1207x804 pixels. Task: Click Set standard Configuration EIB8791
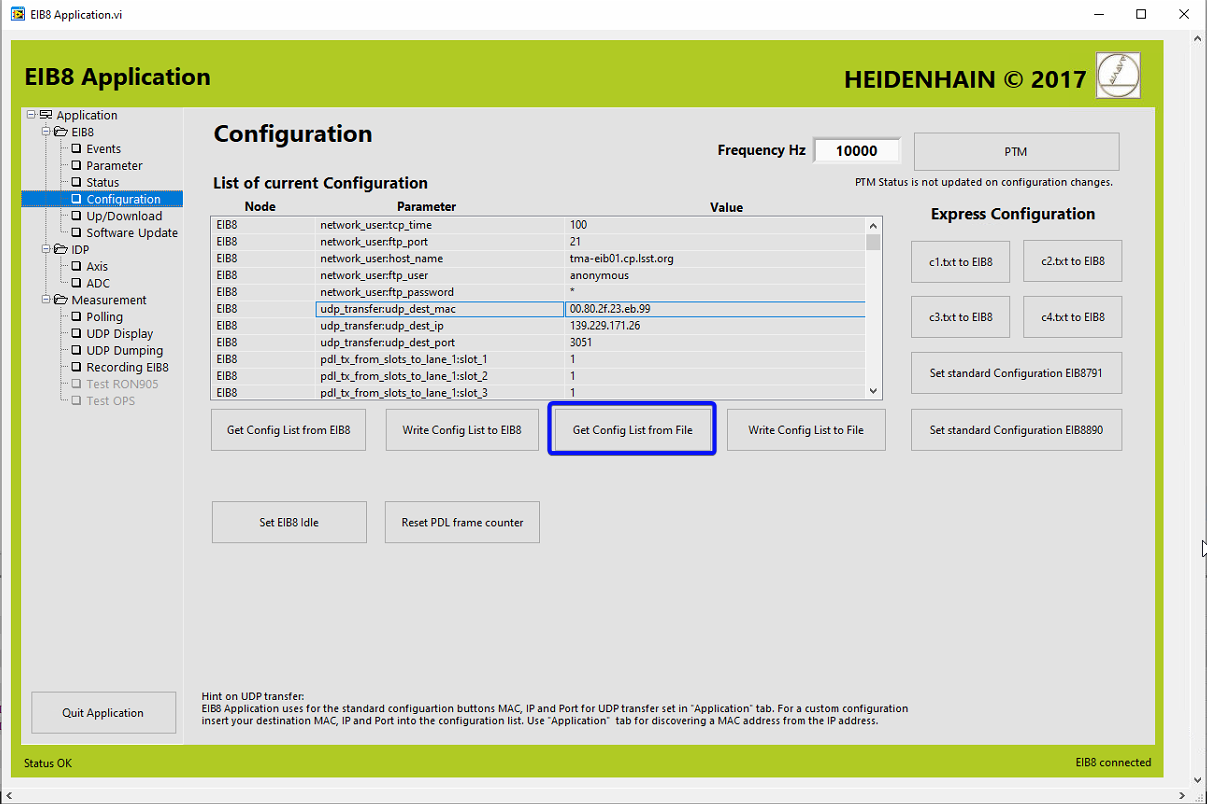(1016, 373)
